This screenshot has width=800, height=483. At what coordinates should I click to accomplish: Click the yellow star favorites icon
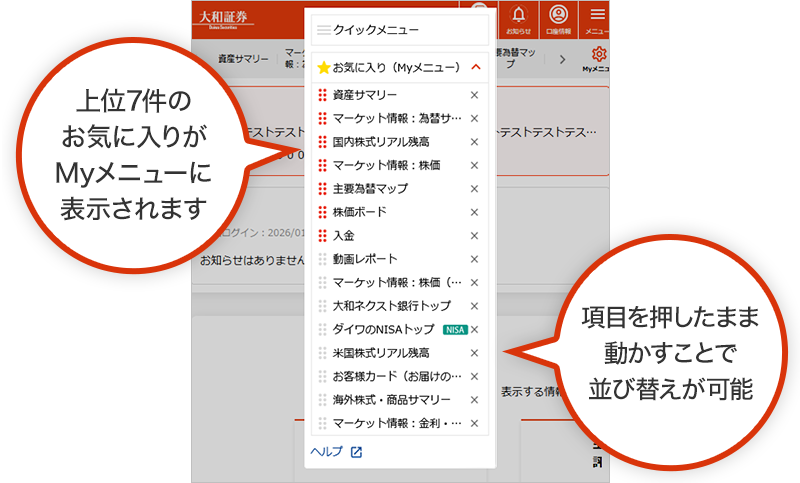point(323,67)
